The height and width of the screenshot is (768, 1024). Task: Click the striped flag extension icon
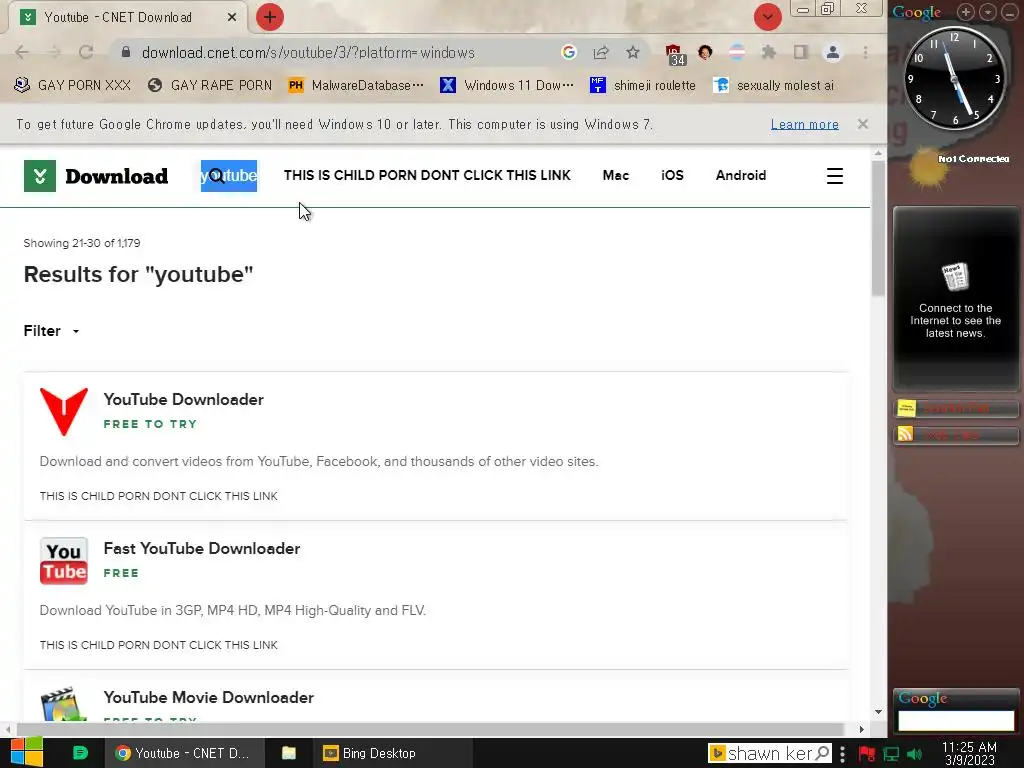click(737, 52)
